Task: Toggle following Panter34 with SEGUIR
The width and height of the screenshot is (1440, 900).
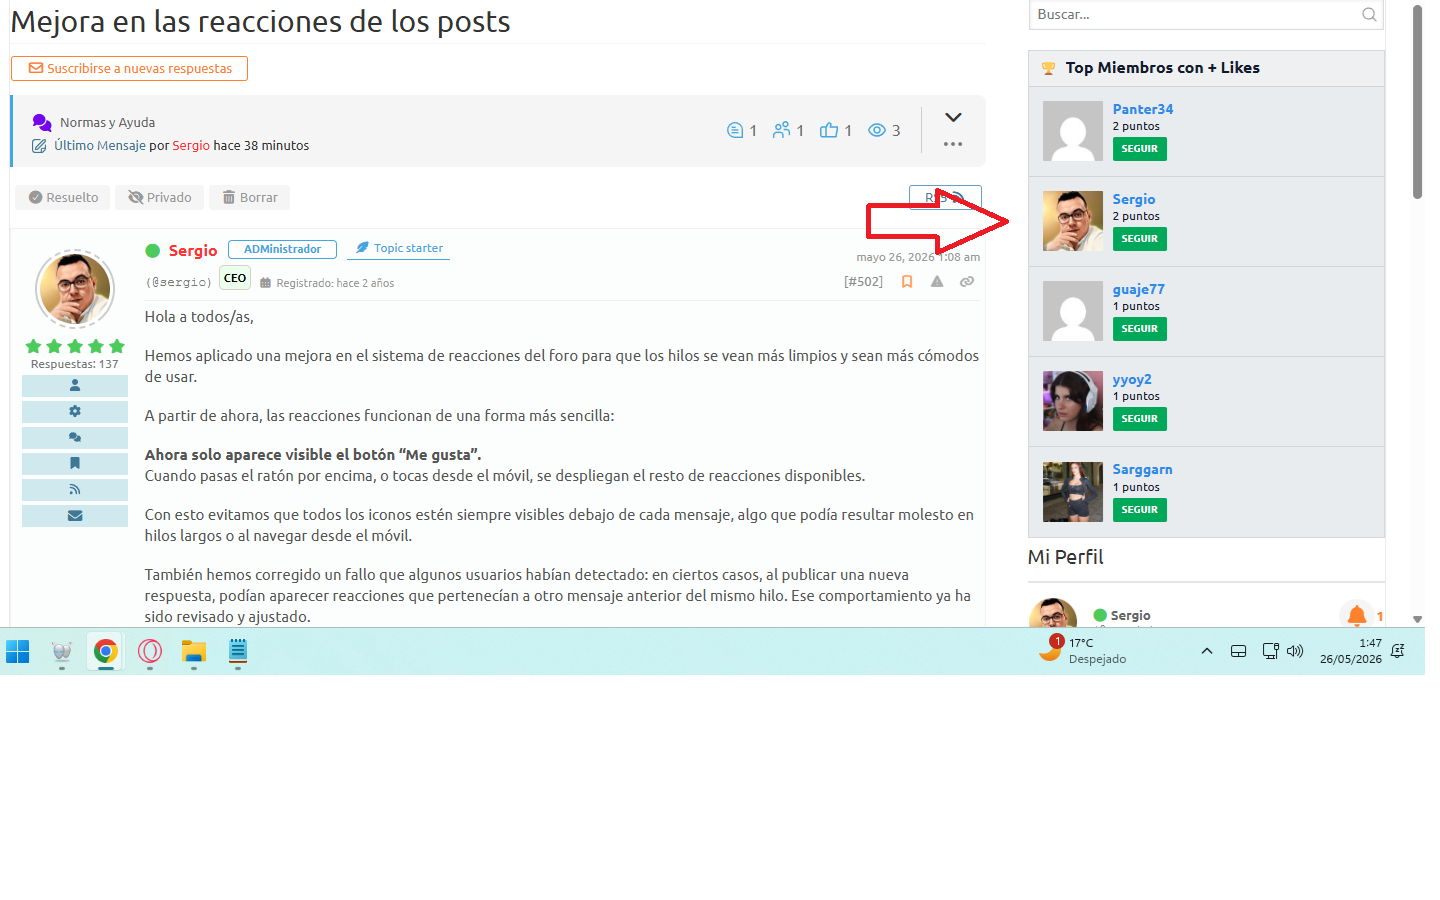Action: coord(1139,149)
